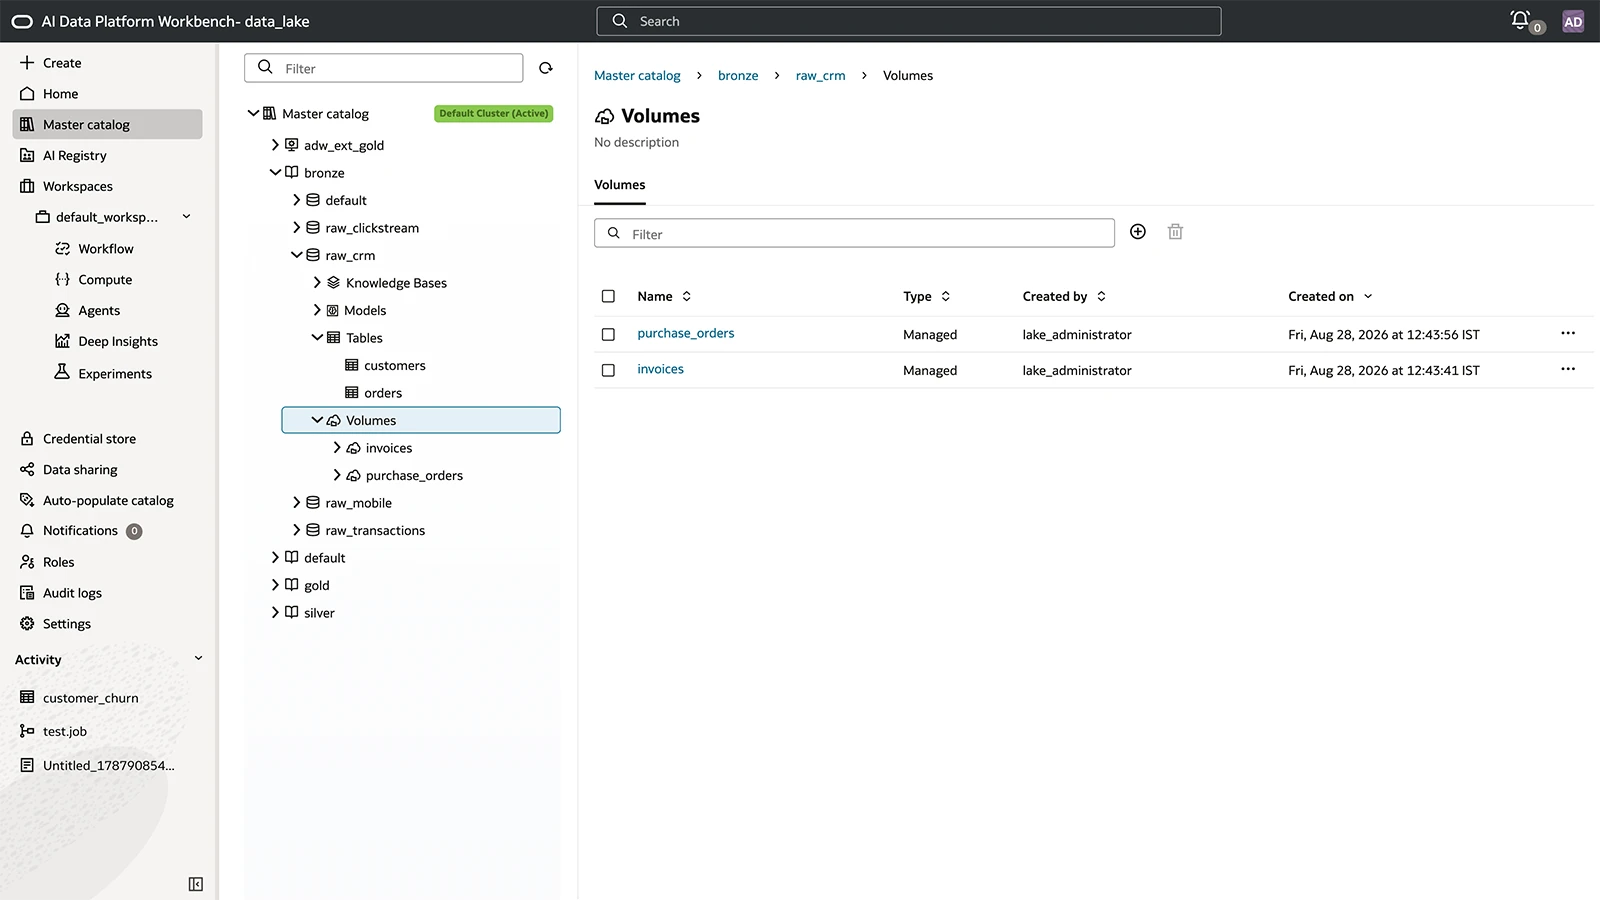Open the purchase_orders volume link
This screenshot has height=900, width=1600.
tap(686, 334)
